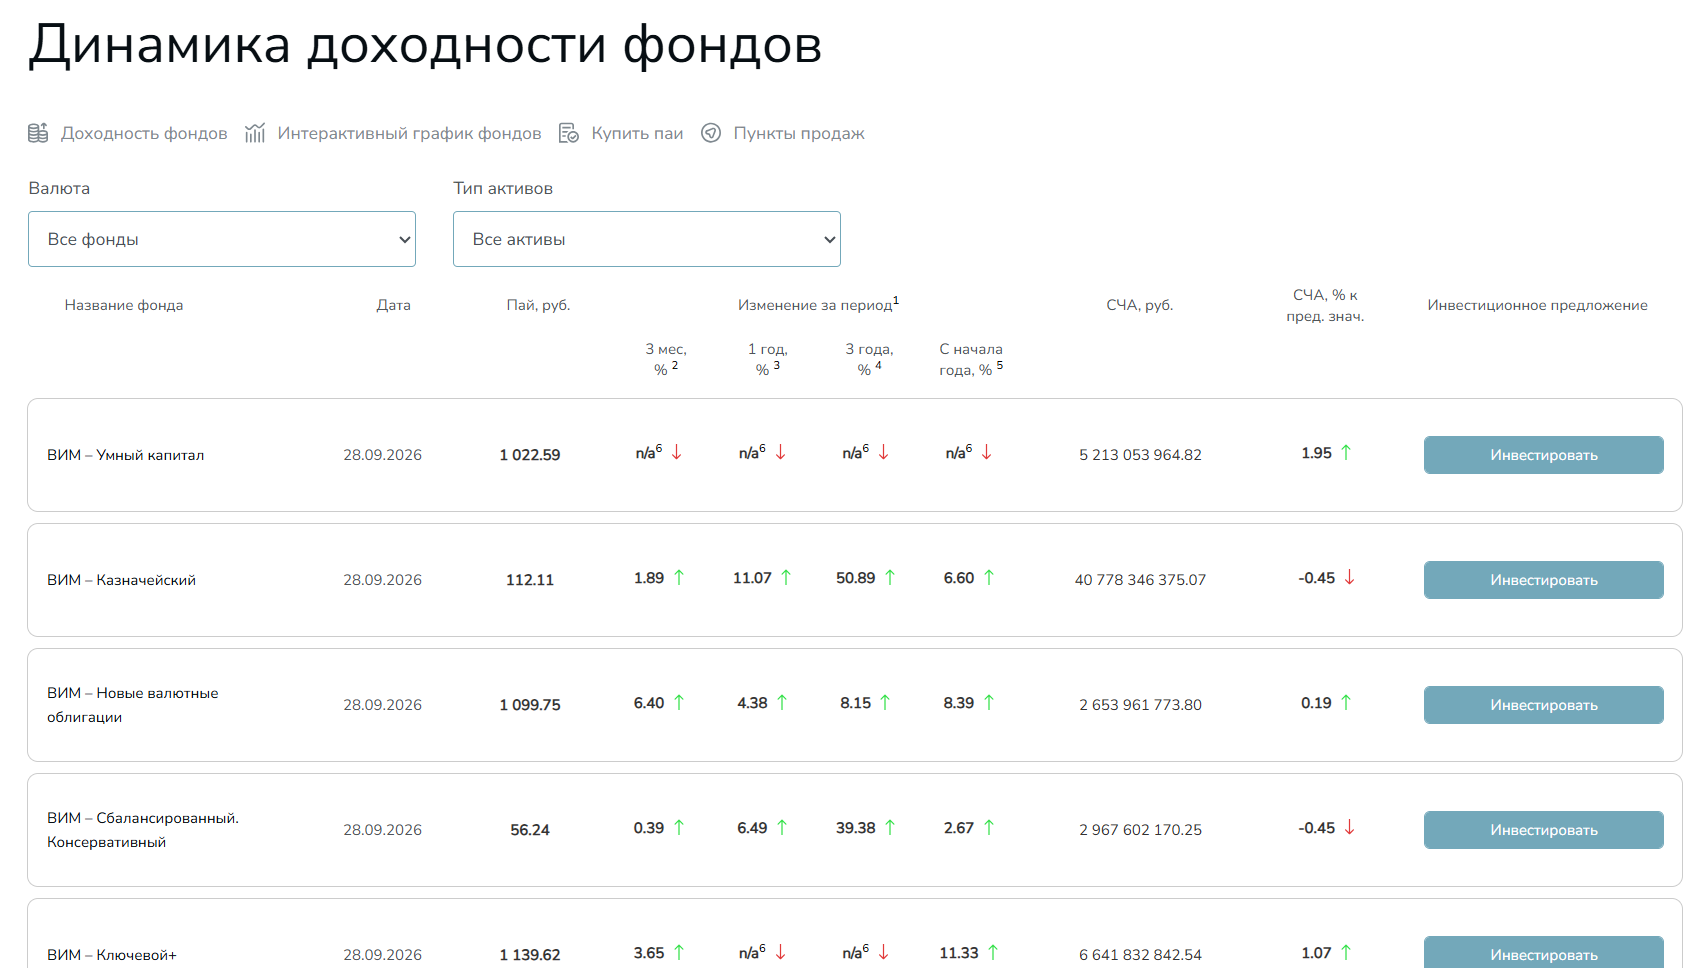Open fund ВИМ – Казначейский
This screenshot has width=1706, height=968.
point(122,580)
